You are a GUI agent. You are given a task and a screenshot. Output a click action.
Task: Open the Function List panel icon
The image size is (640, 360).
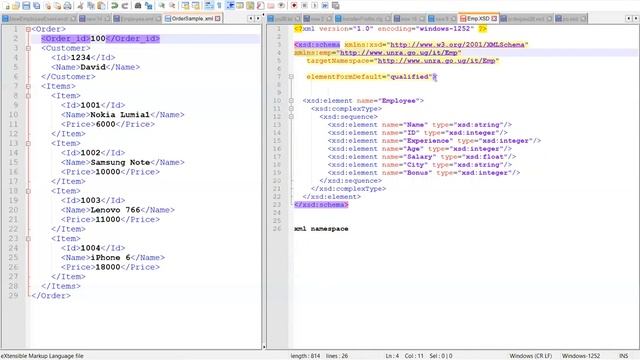[260, 6]
